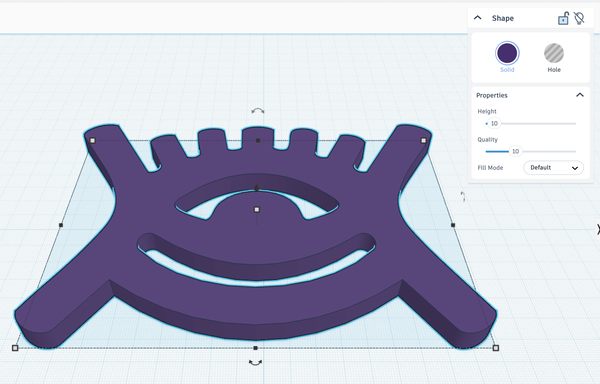Click the right-middle black edge handle
The image size is (600, 384).
(x=453, y=225)
